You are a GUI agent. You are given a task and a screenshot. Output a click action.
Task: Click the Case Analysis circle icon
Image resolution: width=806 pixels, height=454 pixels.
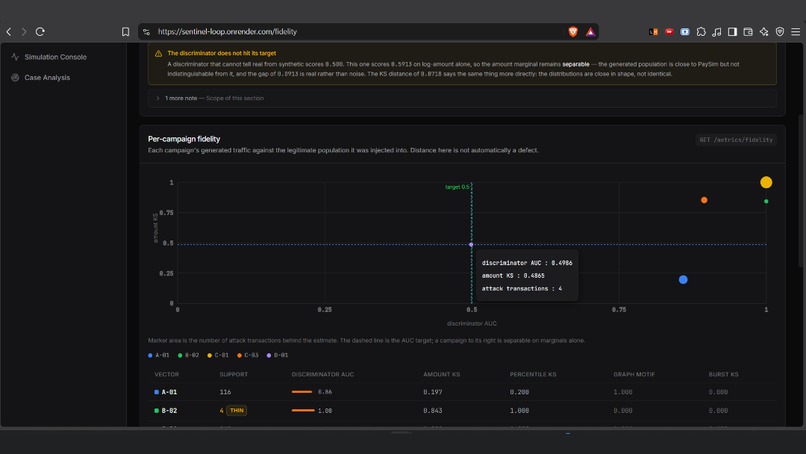(15, 78)
